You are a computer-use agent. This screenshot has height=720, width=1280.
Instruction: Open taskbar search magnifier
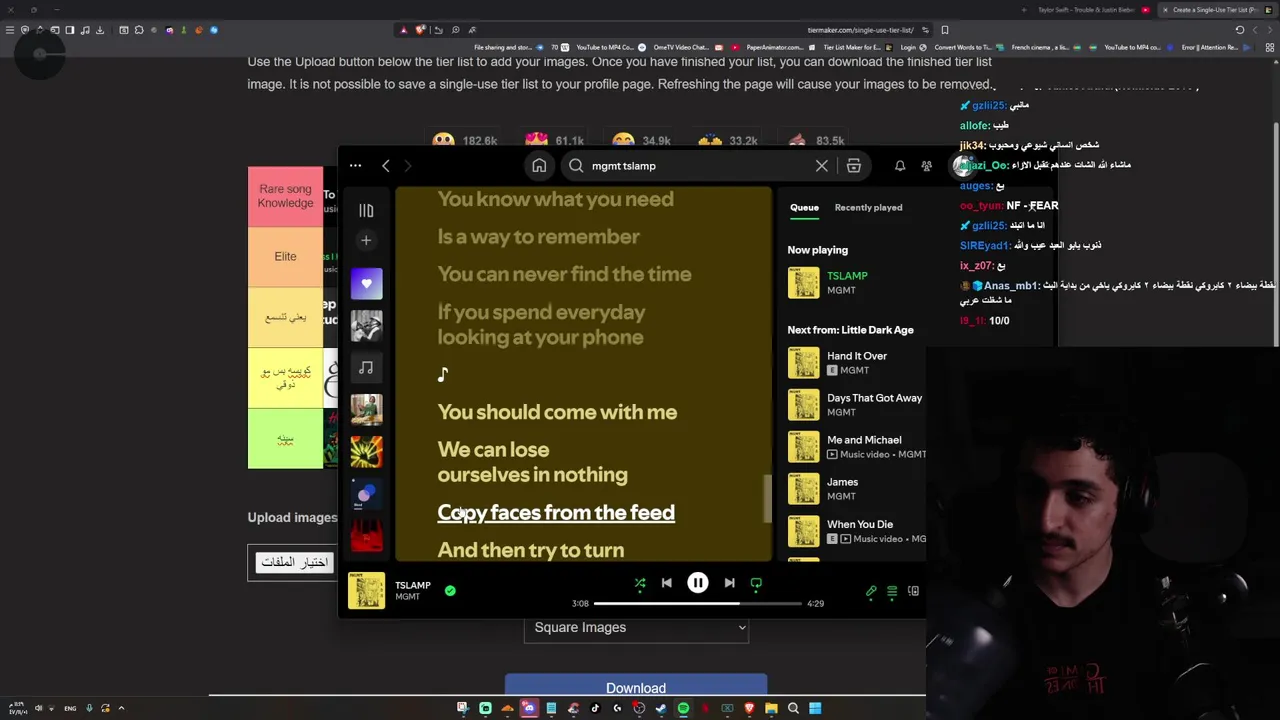point(793,708)
